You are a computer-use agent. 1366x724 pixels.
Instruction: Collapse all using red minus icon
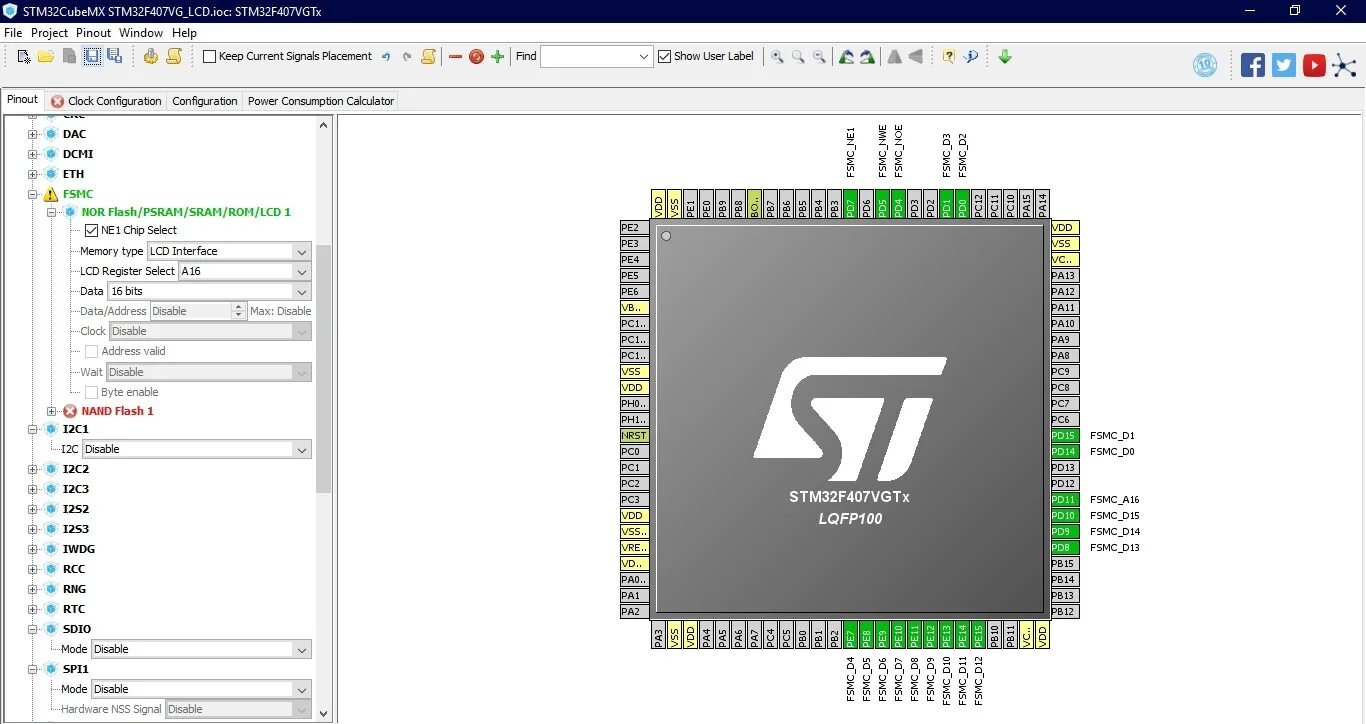coord(455,57)
